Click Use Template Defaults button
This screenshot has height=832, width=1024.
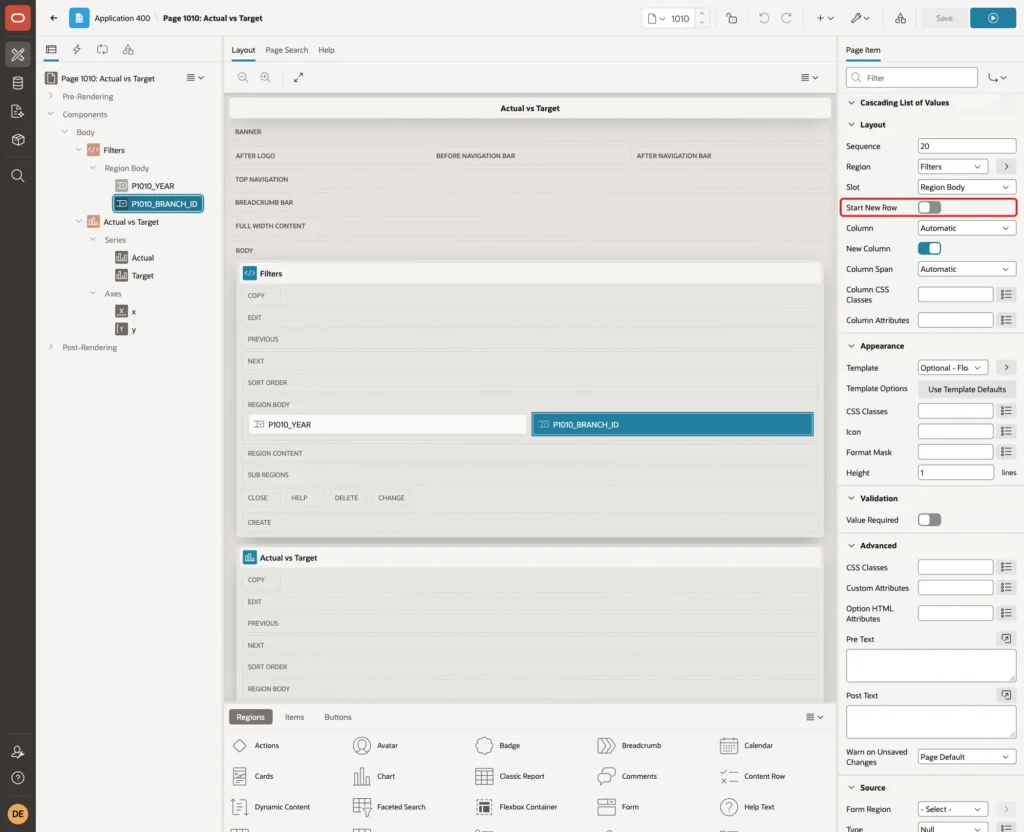[x=967, y=389]
